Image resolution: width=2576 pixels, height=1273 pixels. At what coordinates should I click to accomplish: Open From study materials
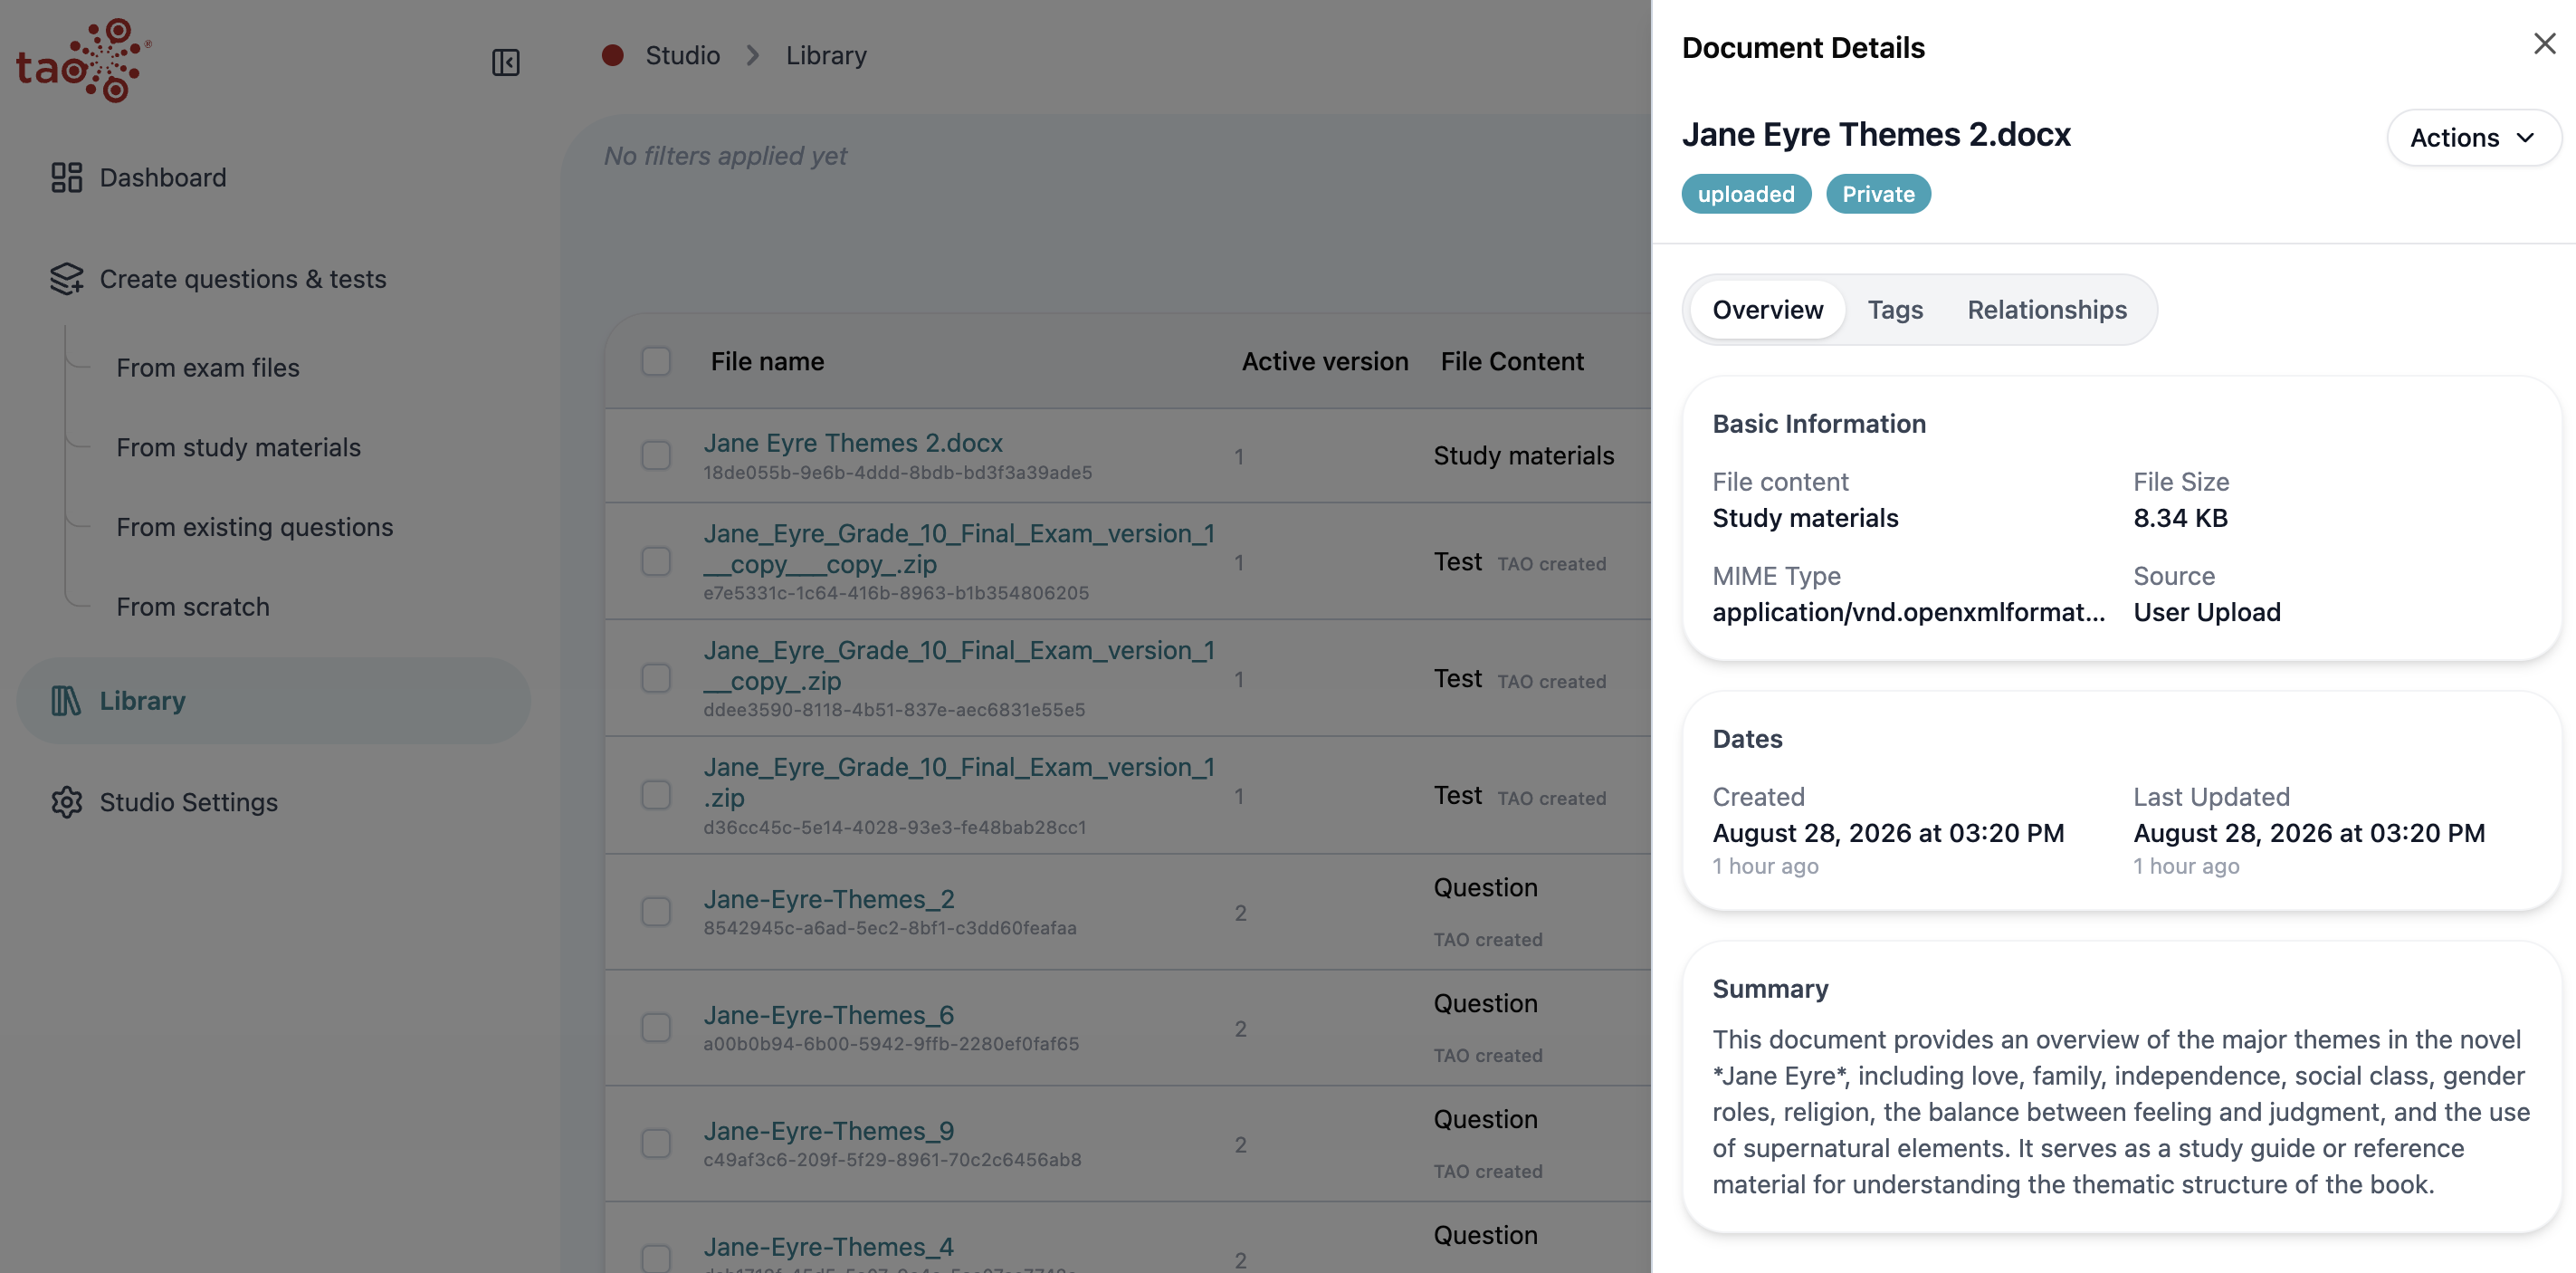click(238, 448)
